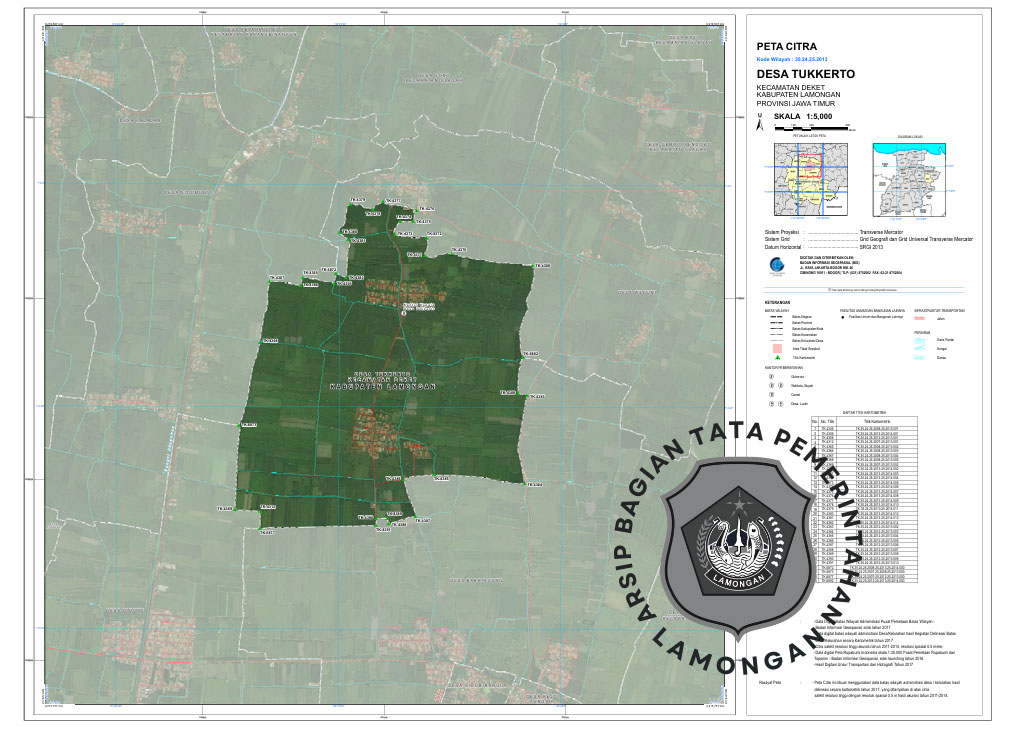Image resolution: width=1023 pixels, height=734 pixels.
Task: Click the Titik Kartometrik table header
Action: point(876,419)
